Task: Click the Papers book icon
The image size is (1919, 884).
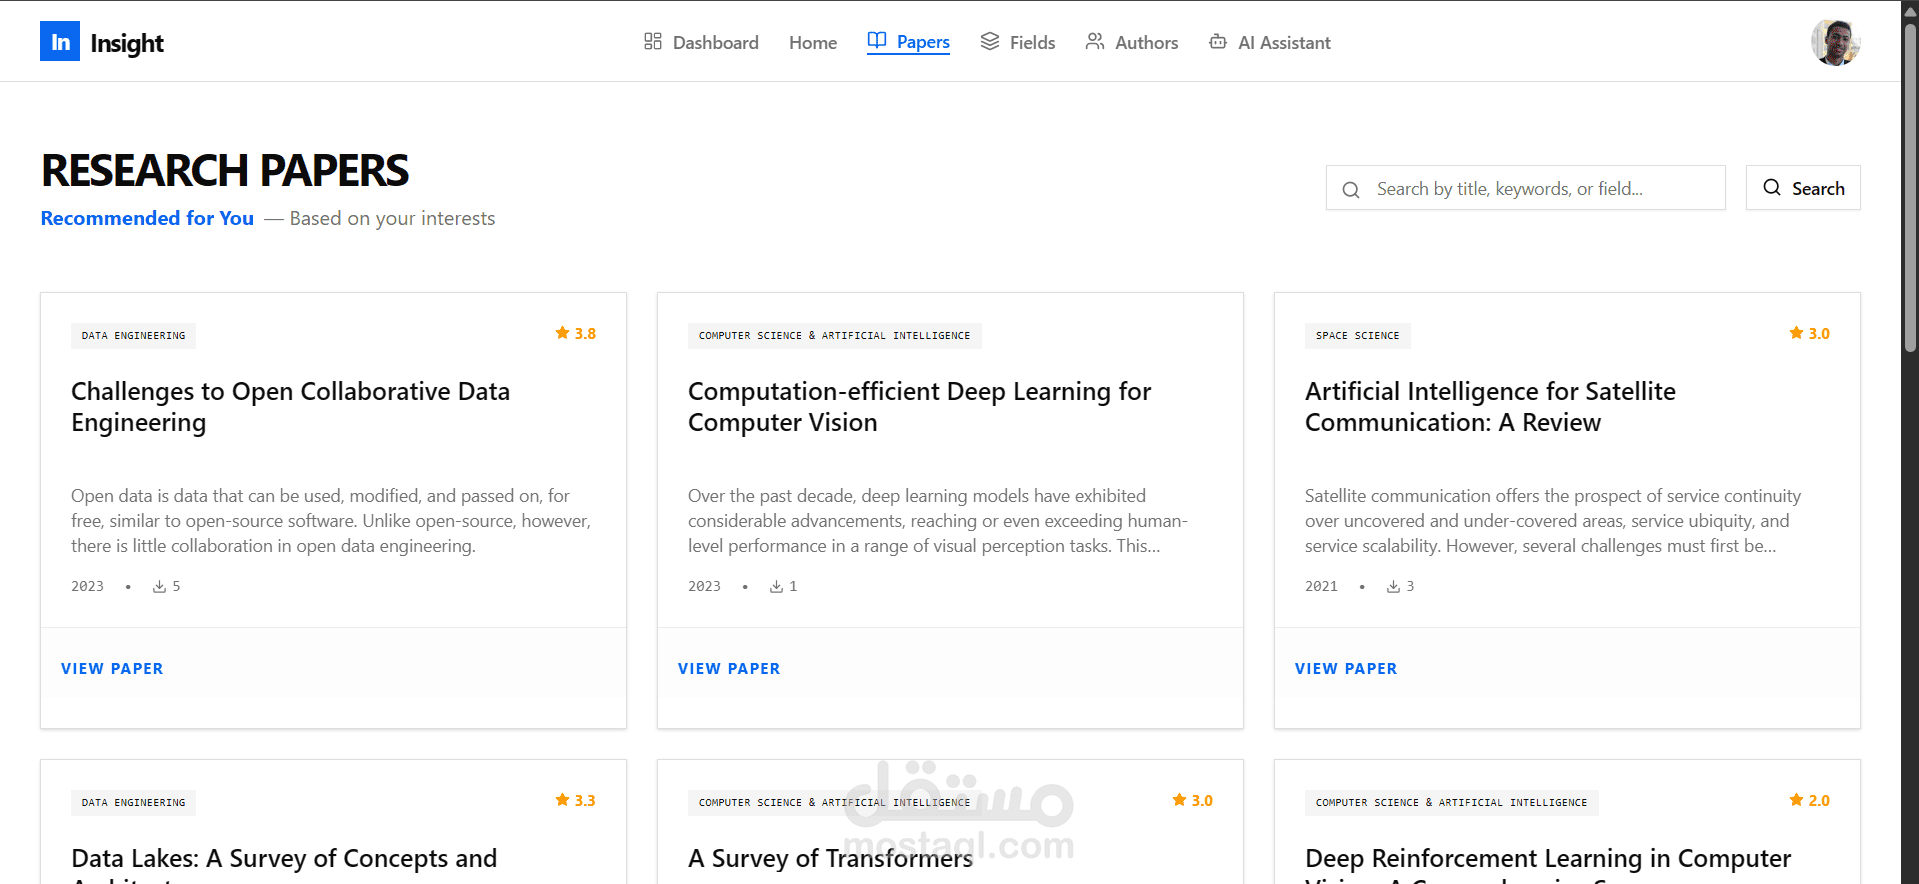Action: [877, 41]
